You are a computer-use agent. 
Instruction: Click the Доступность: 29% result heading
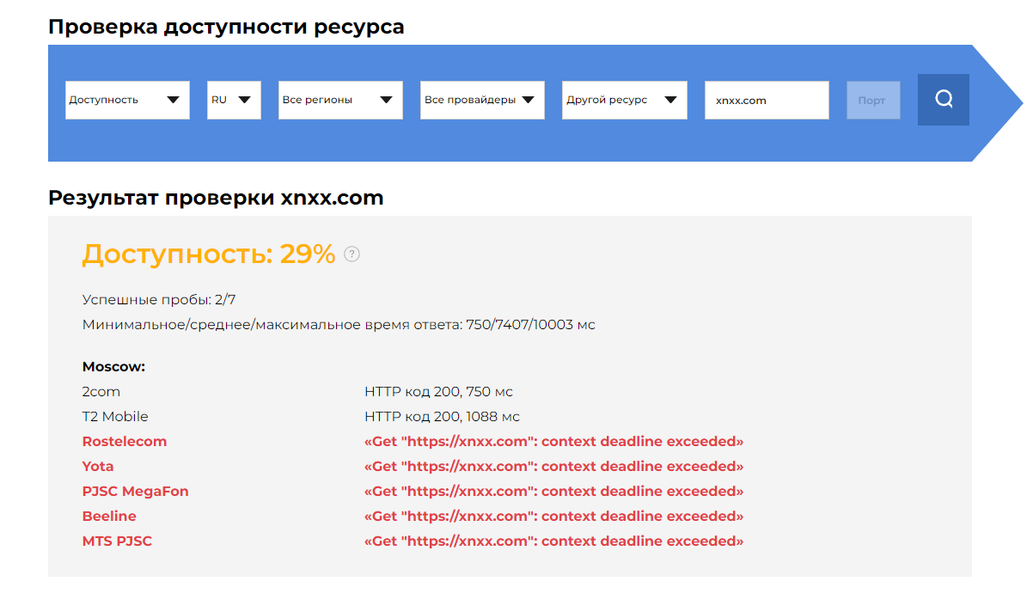tap(208, 254)
